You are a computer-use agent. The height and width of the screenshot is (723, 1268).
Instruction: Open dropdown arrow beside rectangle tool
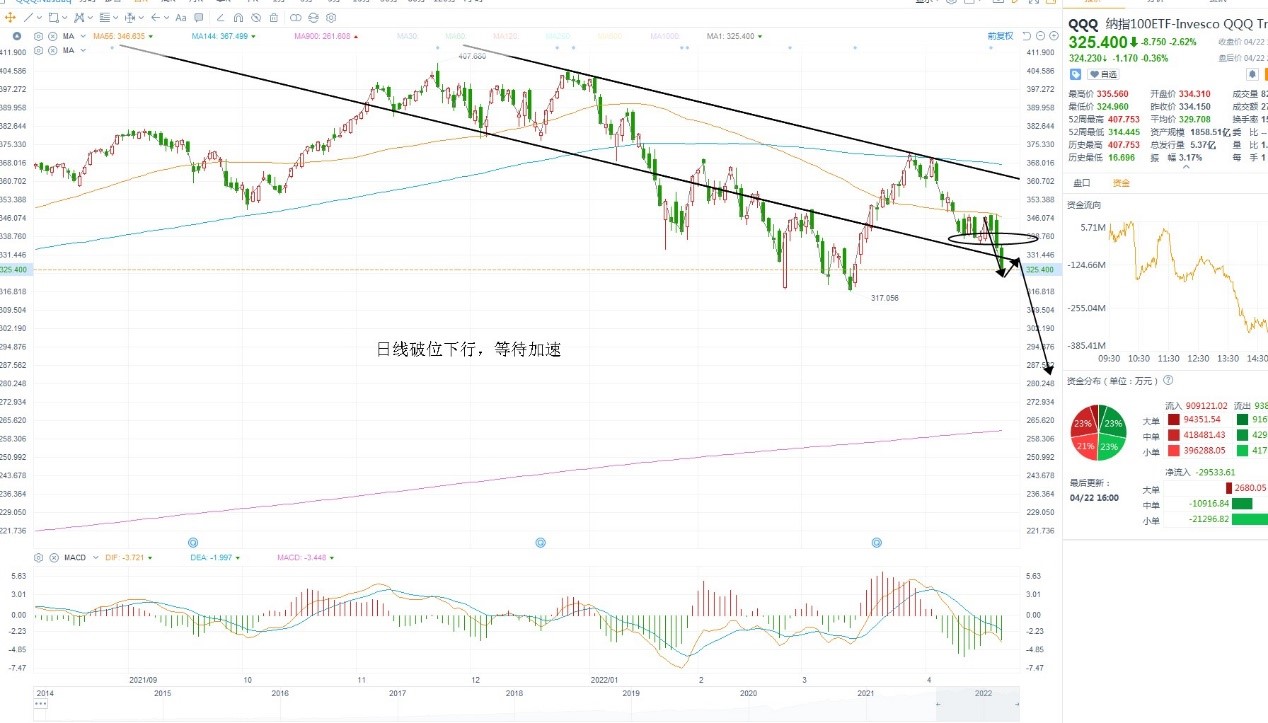(64, 17)
